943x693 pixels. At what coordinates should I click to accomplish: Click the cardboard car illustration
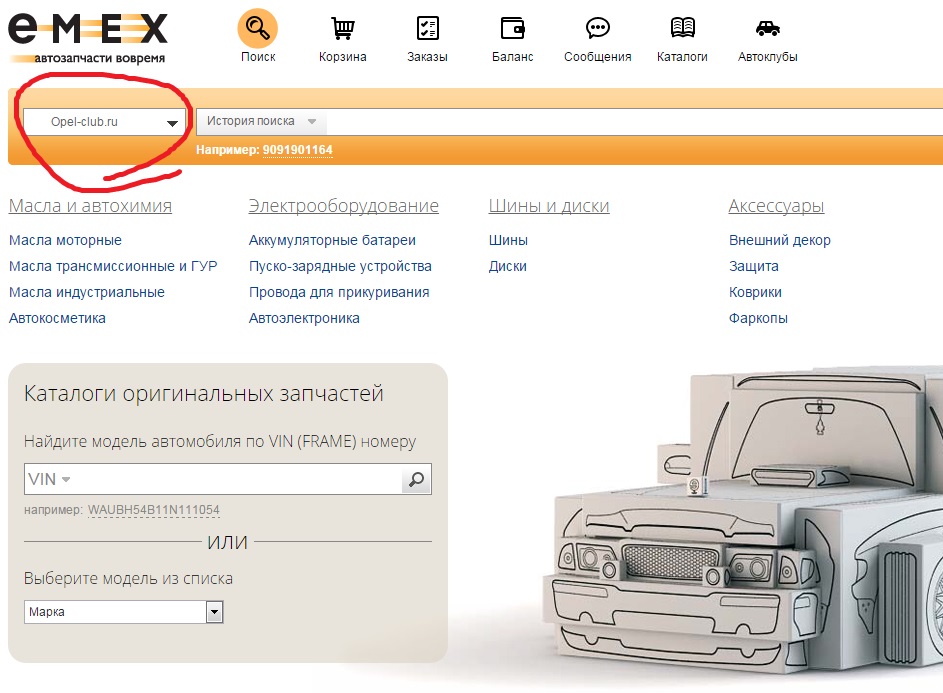pyautogui.click(x=743, y=519)
